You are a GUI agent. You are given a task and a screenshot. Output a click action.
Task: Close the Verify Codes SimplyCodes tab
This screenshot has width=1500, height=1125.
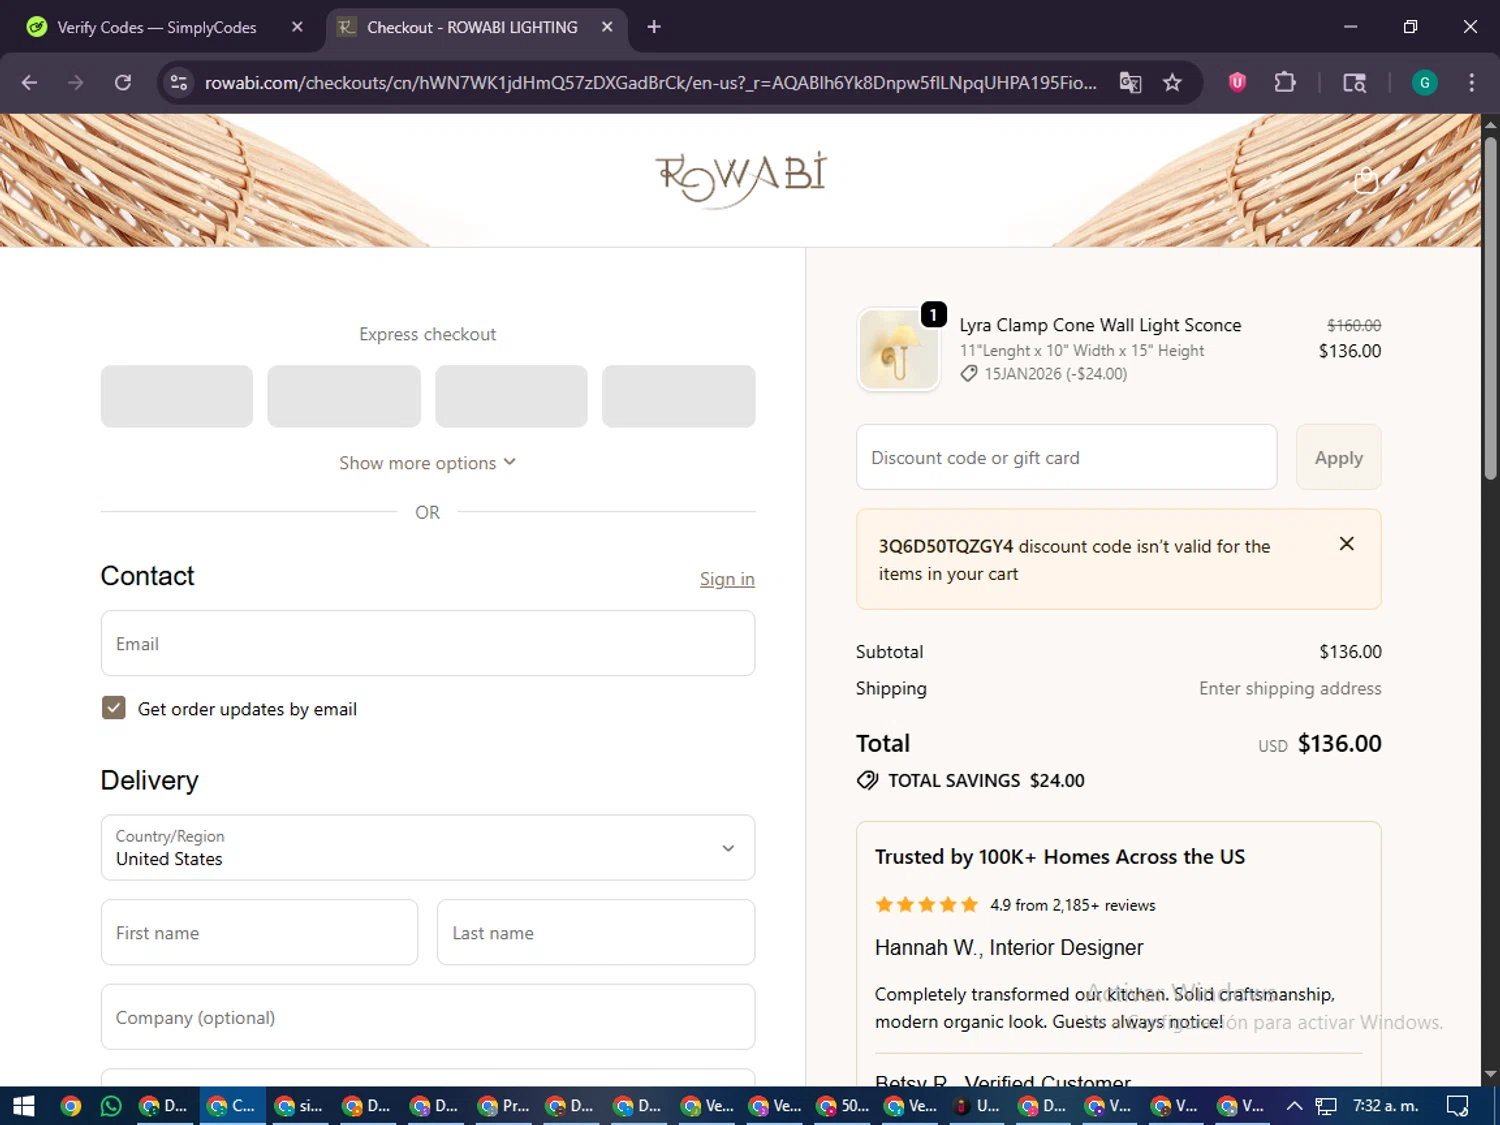pos(297,27)
